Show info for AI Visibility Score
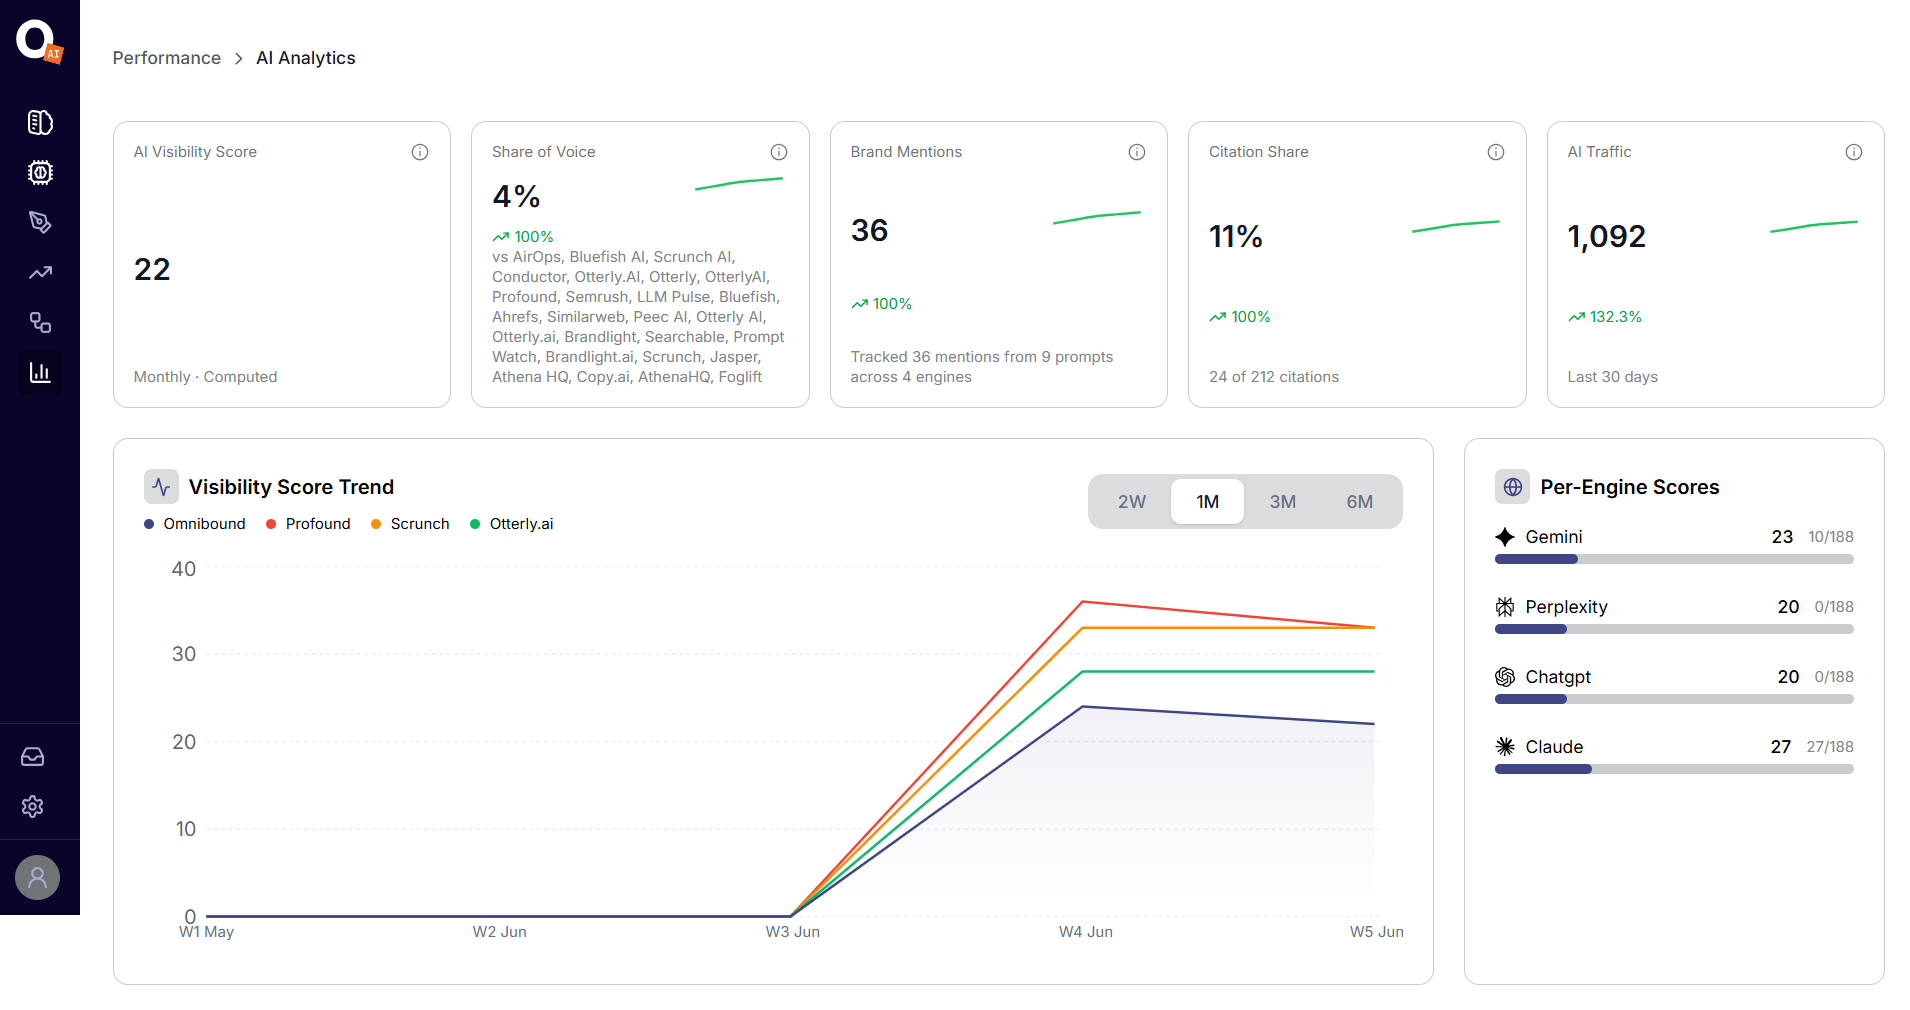The width and height of the screenshot is (1910, 1010). 420,152
